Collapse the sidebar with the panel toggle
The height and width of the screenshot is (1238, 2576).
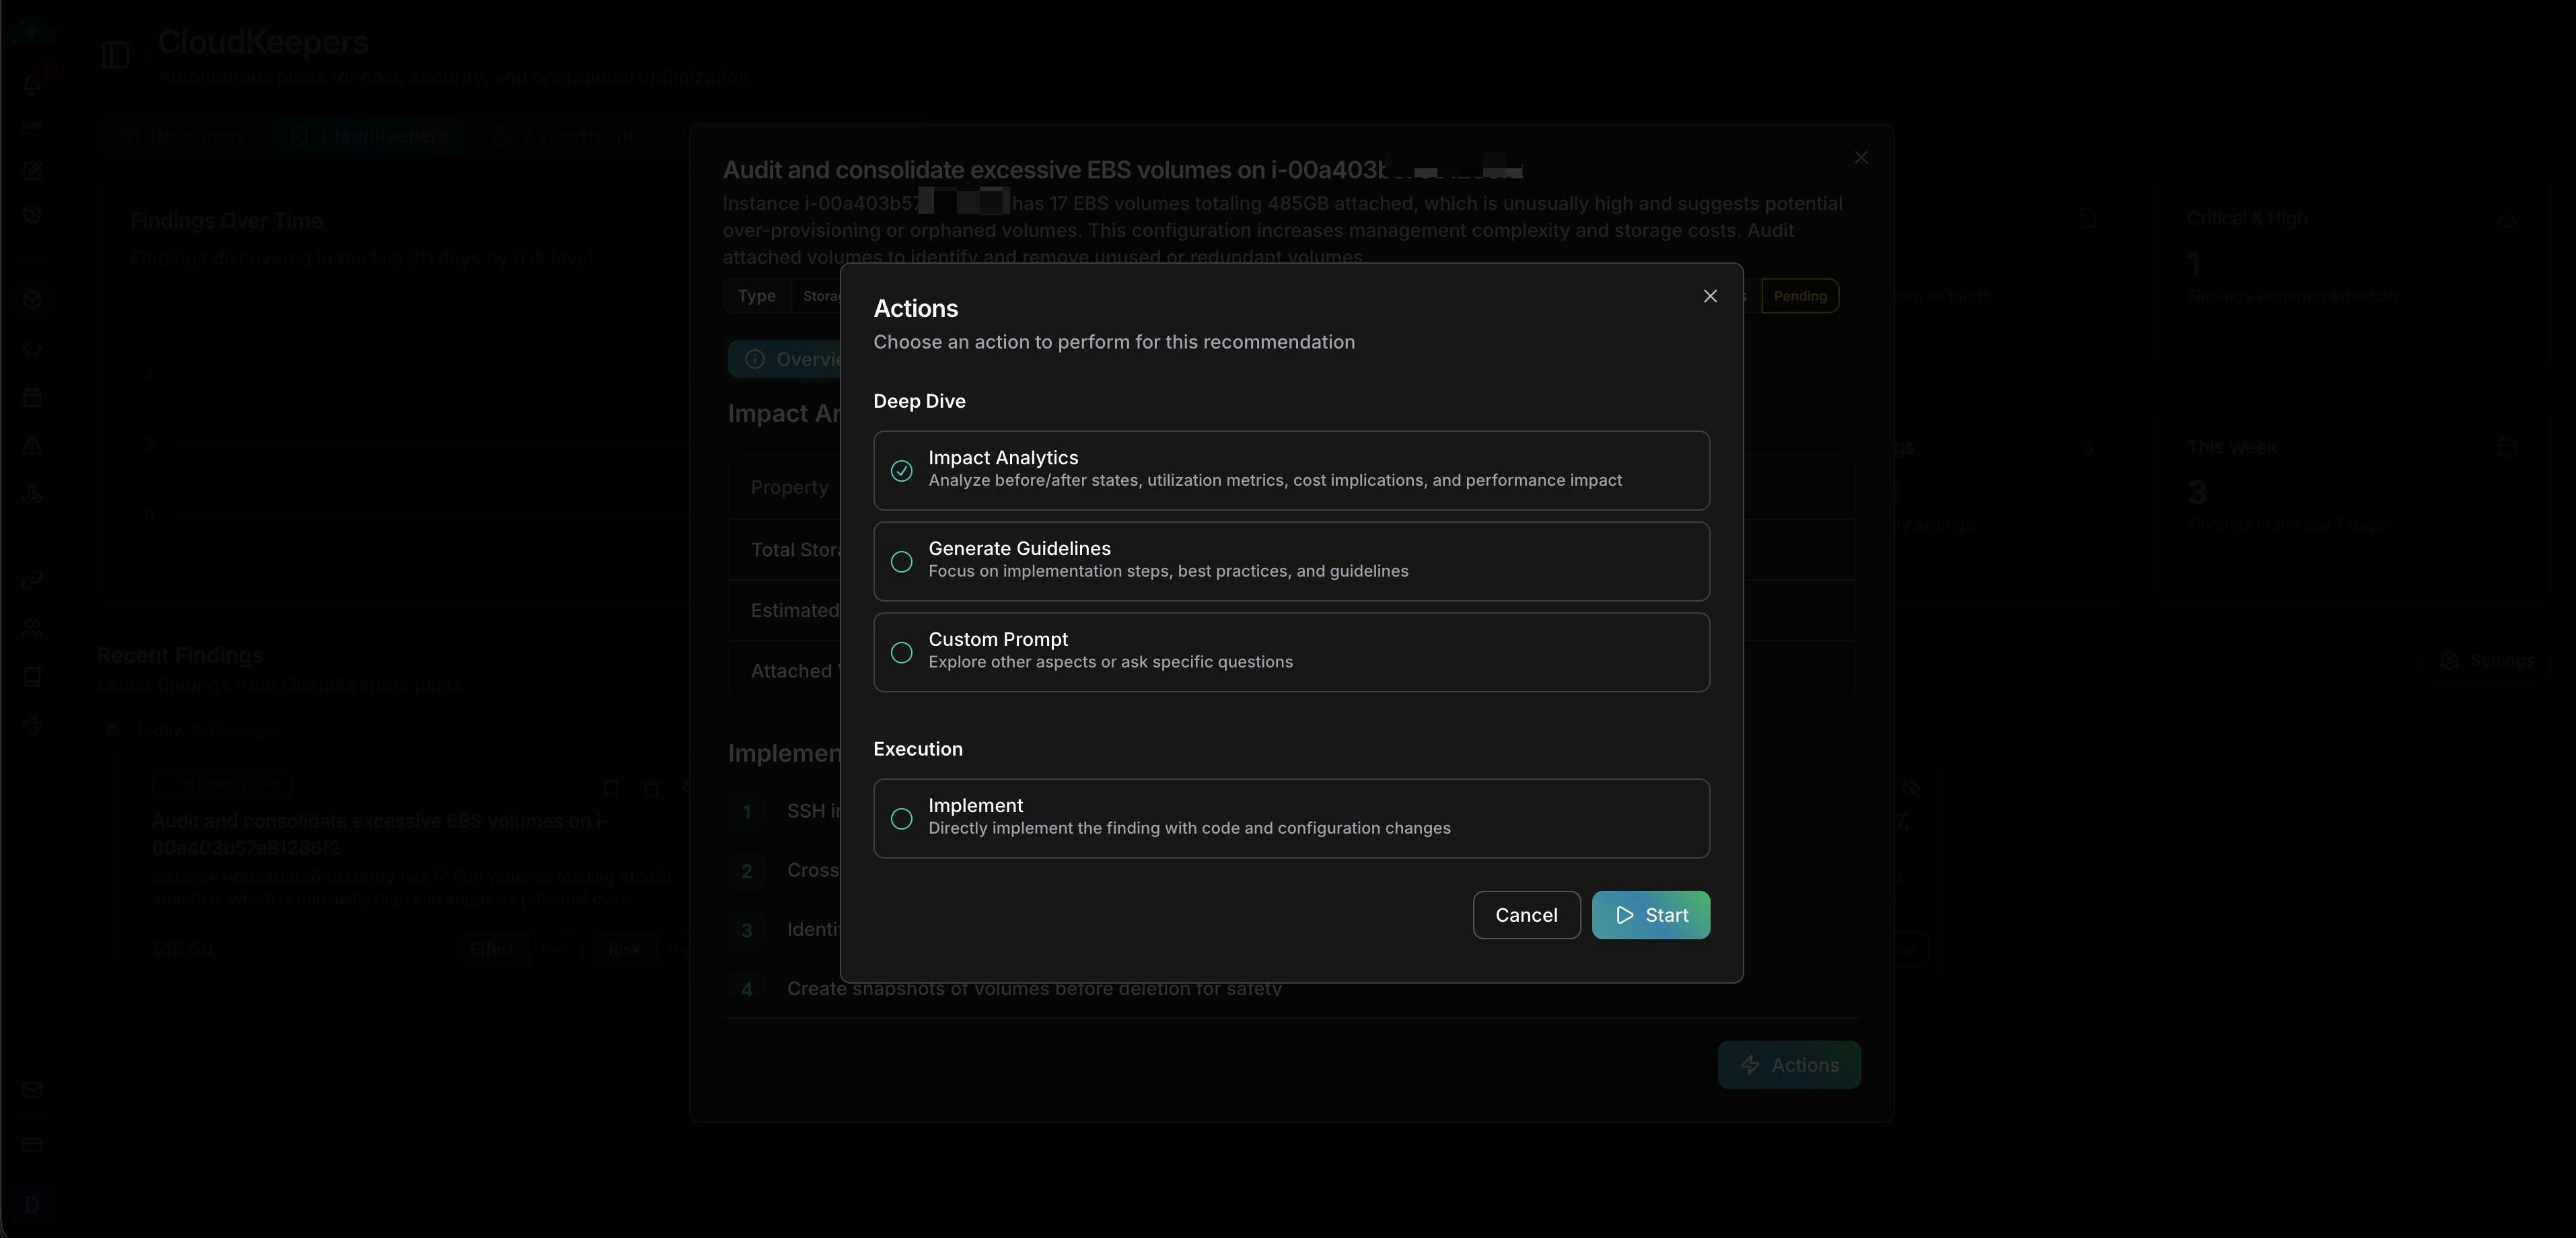[x=115, y=55]
